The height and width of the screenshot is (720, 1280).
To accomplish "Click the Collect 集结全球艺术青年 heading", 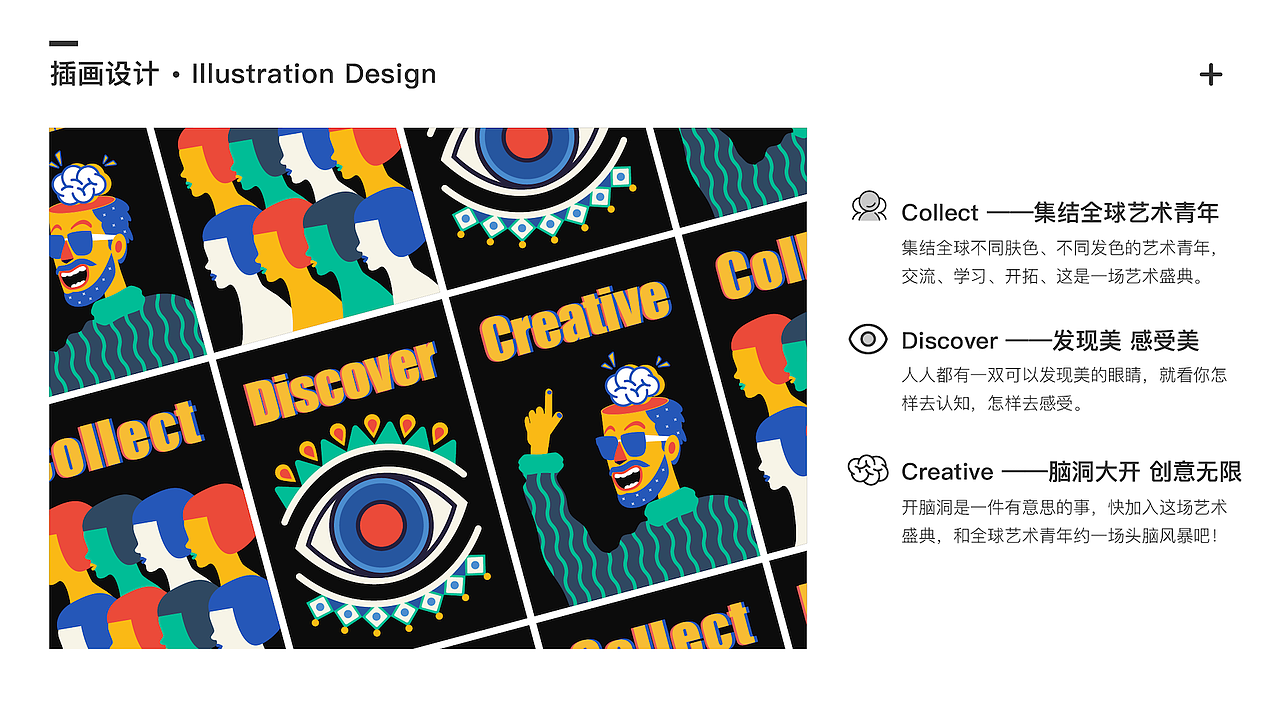I will [x=1060, y=212].
